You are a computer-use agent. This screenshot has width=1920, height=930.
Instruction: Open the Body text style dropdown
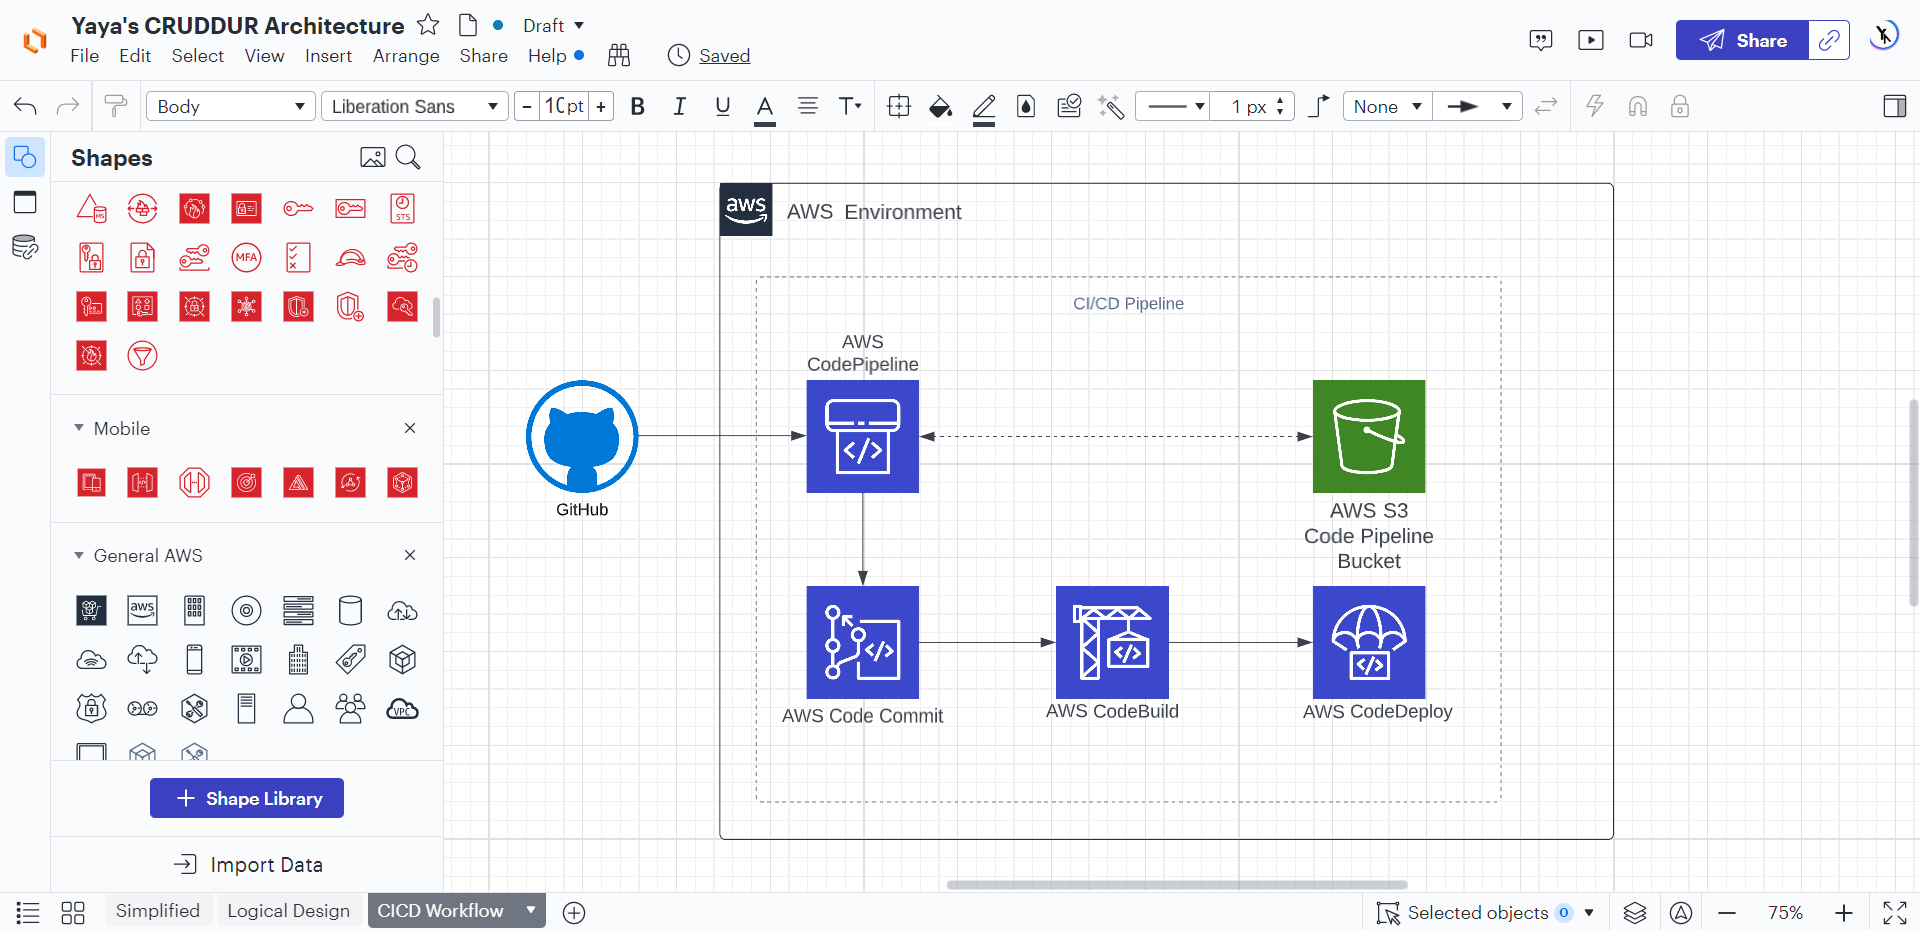click(x=231, y=106)
